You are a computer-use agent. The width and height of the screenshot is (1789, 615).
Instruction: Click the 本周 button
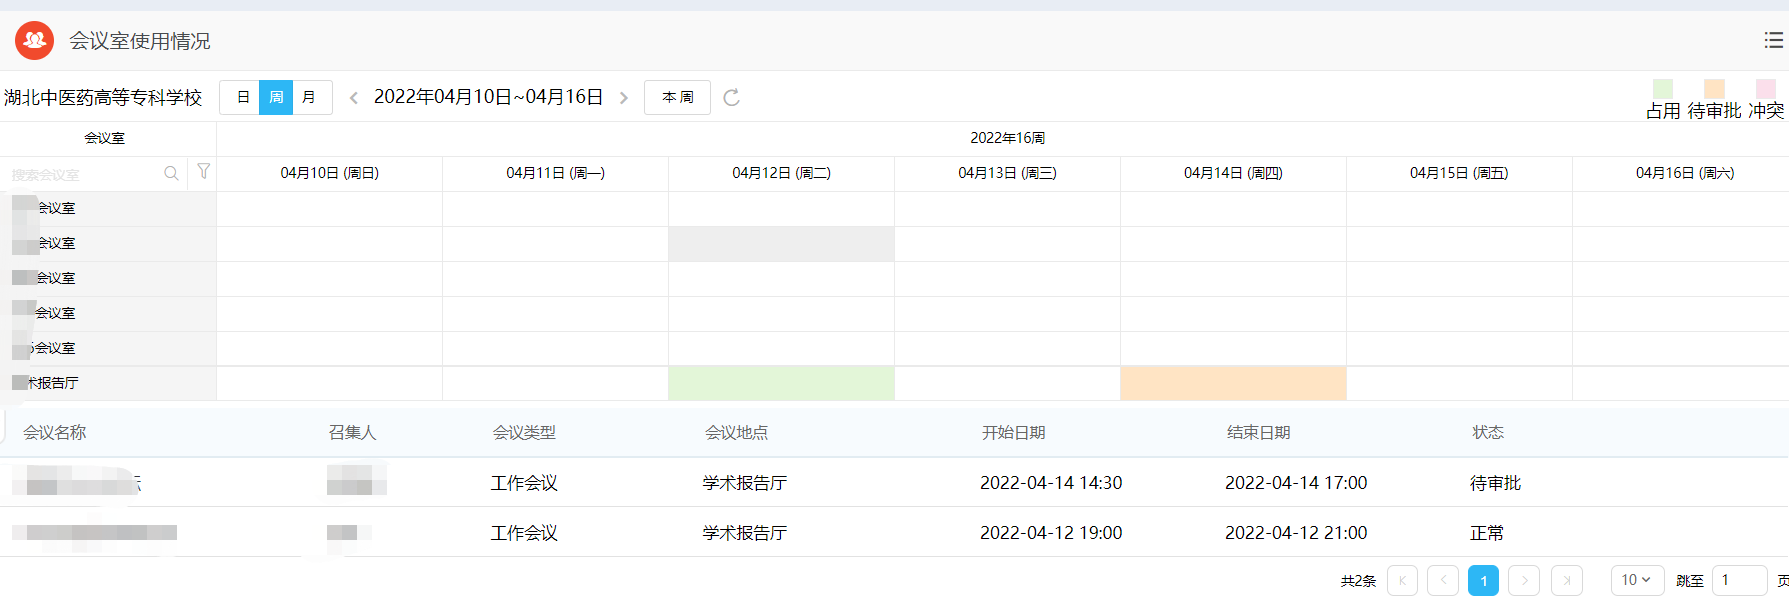tap(677, 97)
